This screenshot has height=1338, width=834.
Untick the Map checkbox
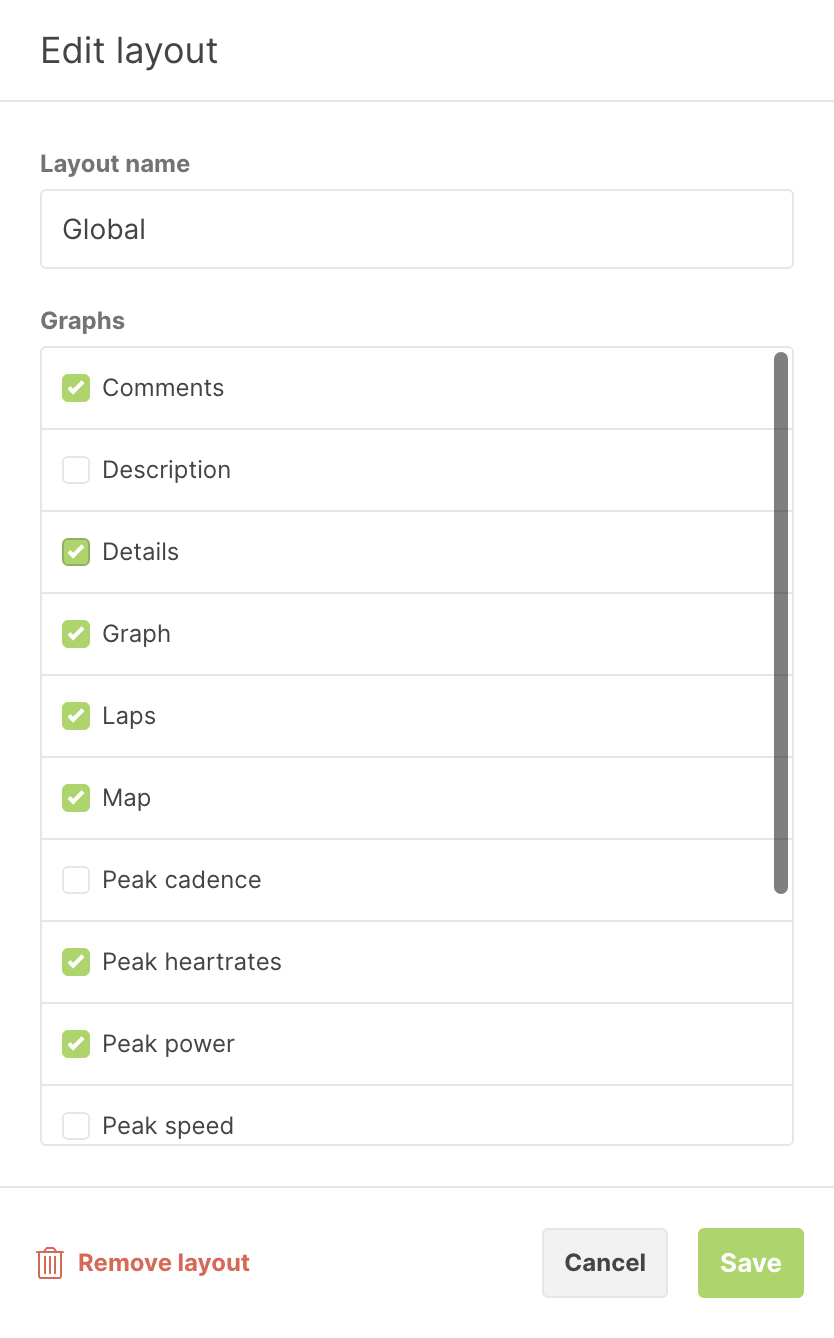[76, 798]
